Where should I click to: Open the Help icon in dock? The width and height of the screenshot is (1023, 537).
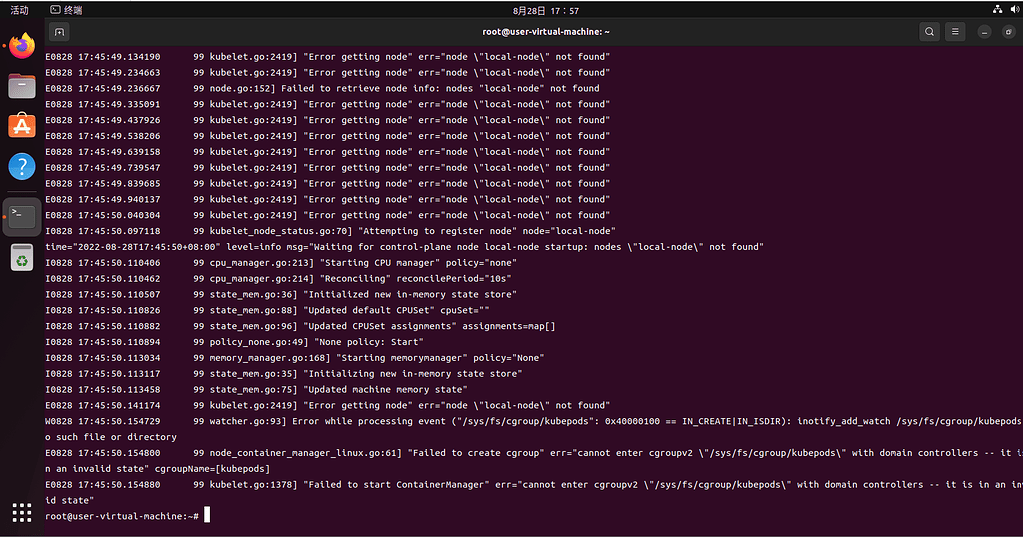click(22, 167)
